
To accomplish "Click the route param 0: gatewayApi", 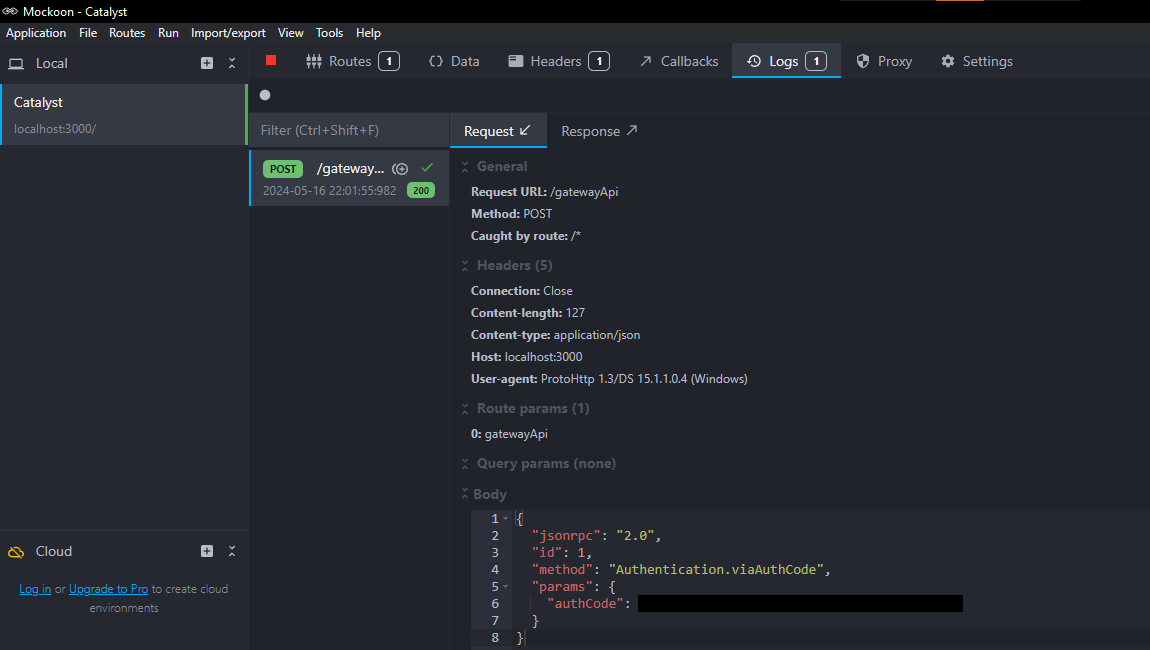I will coord(509,434).
